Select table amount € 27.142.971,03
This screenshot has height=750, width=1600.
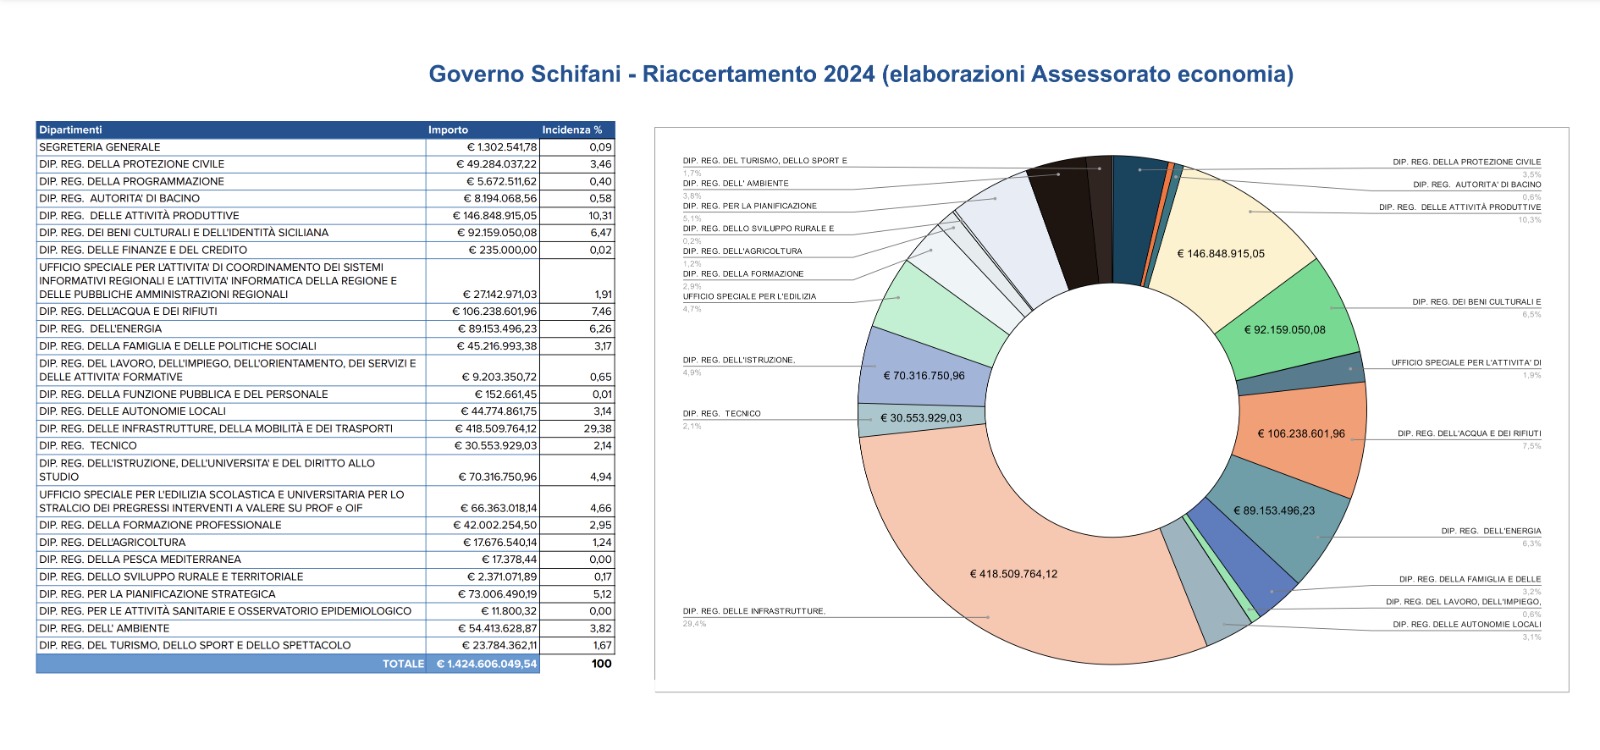click(500, 294)
